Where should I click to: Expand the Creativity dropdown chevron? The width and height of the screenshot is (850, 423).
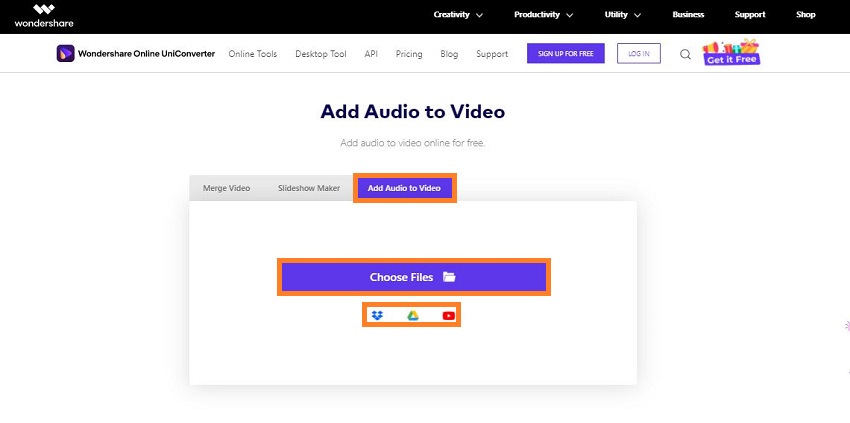[x=479, y=15]
